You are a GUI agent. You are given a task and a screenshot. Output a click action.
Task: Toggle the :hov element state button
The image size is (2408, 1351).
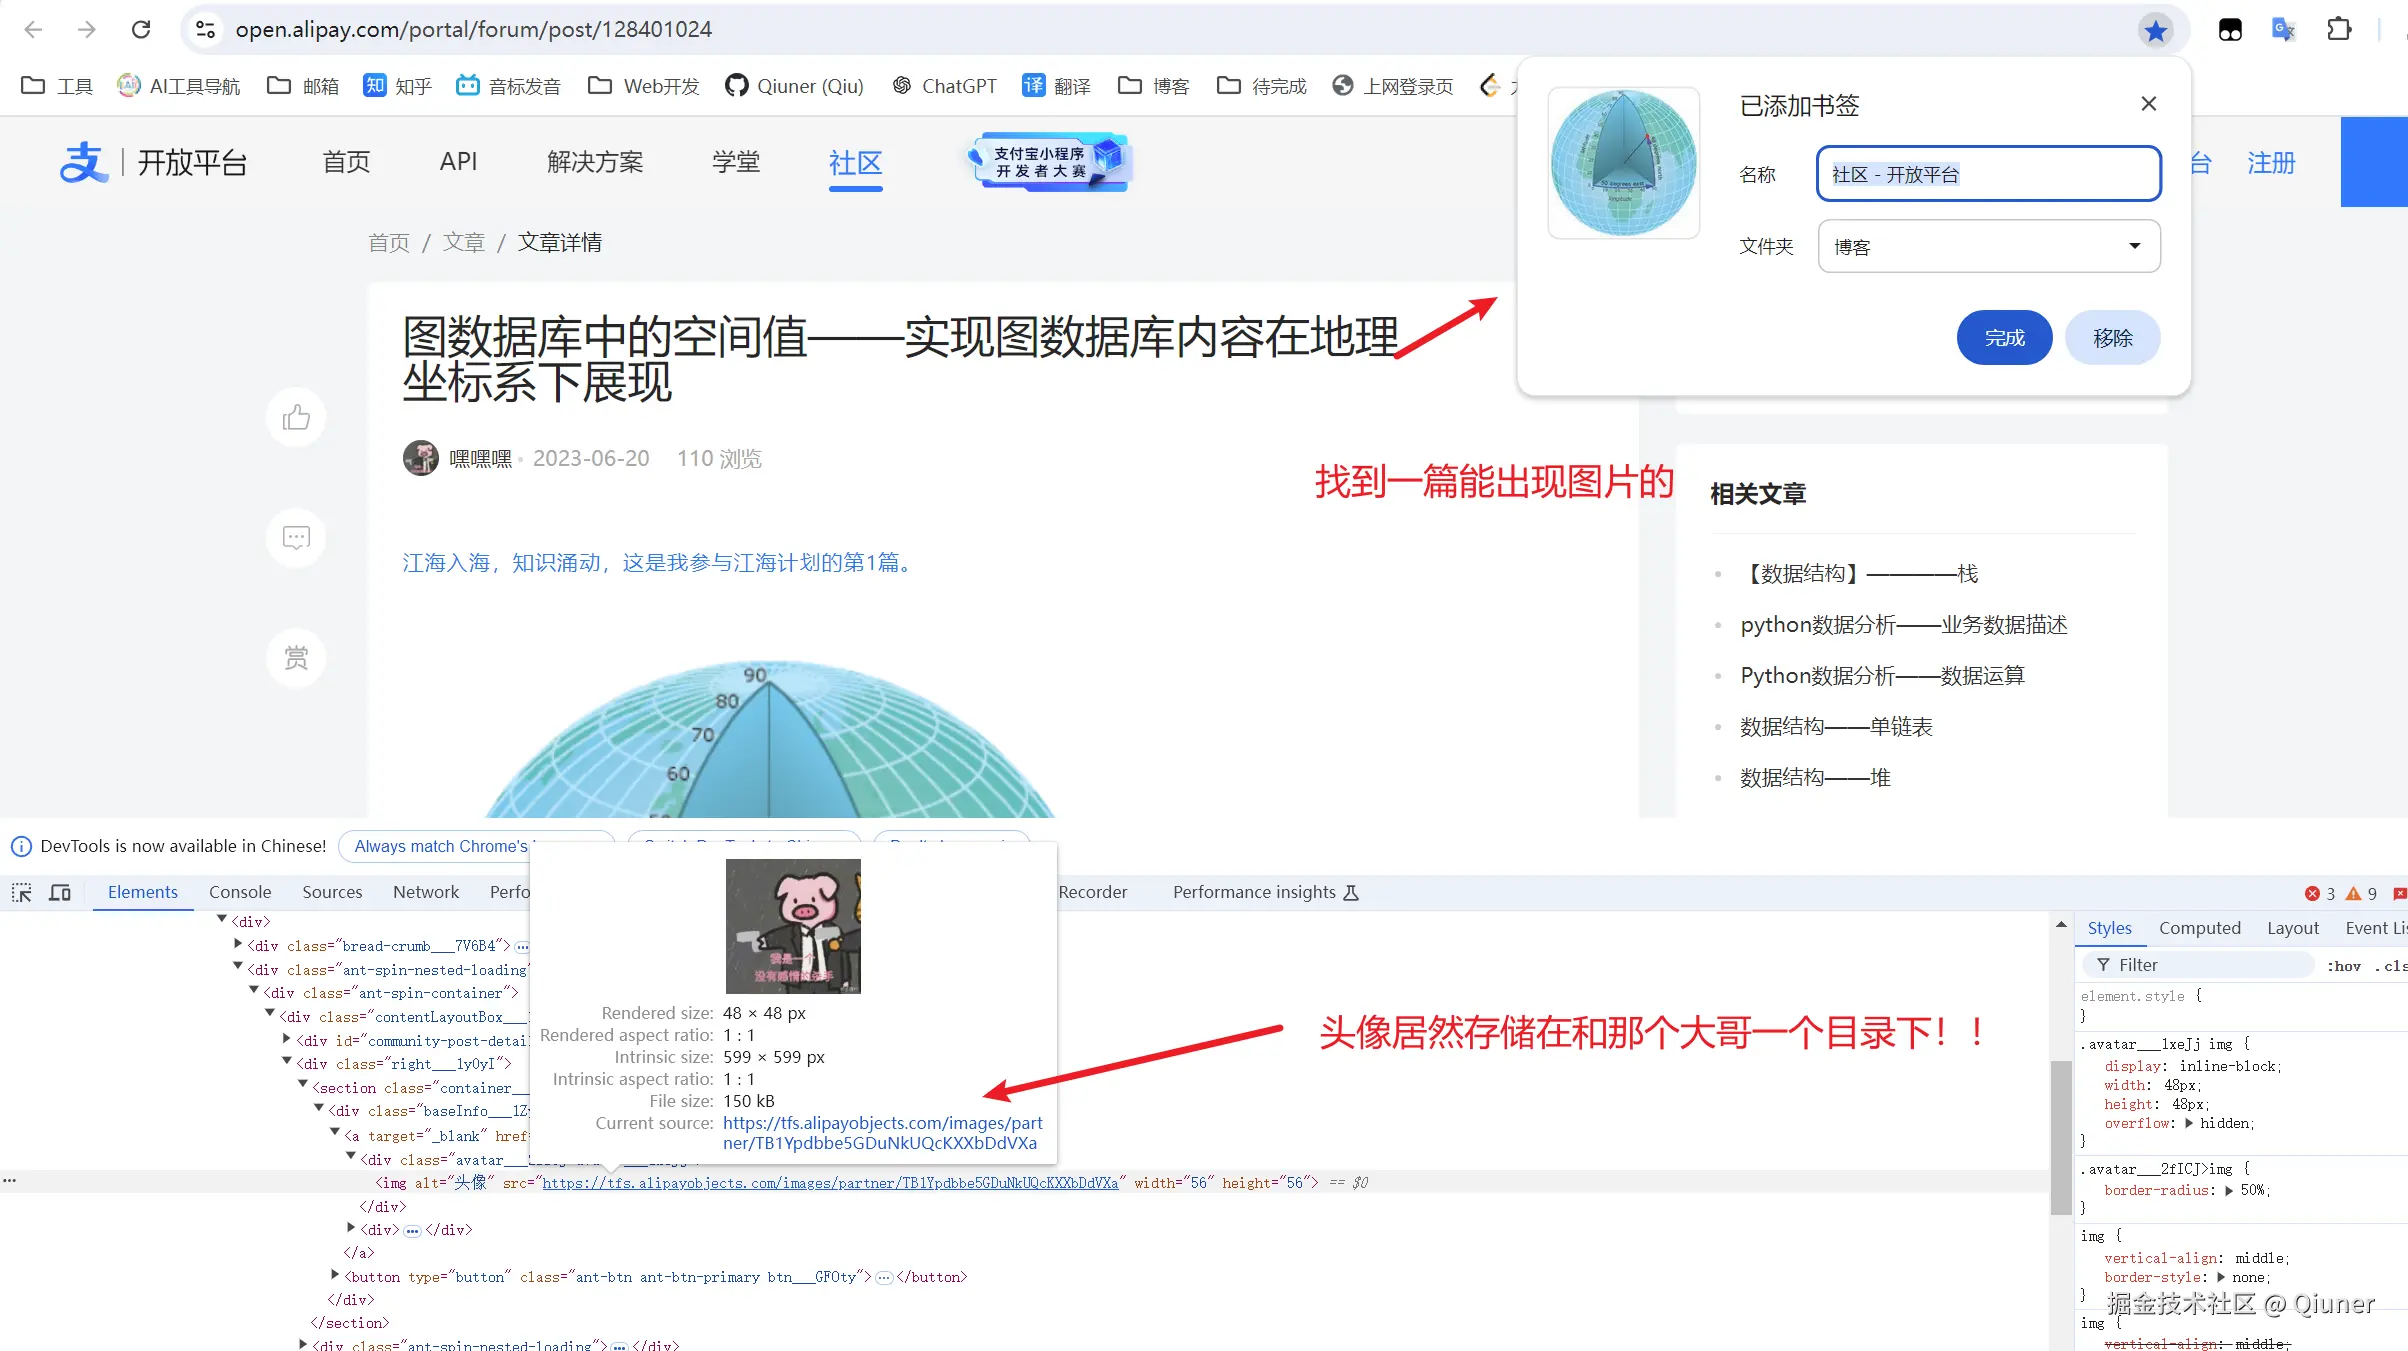(x=2343, y=965)
